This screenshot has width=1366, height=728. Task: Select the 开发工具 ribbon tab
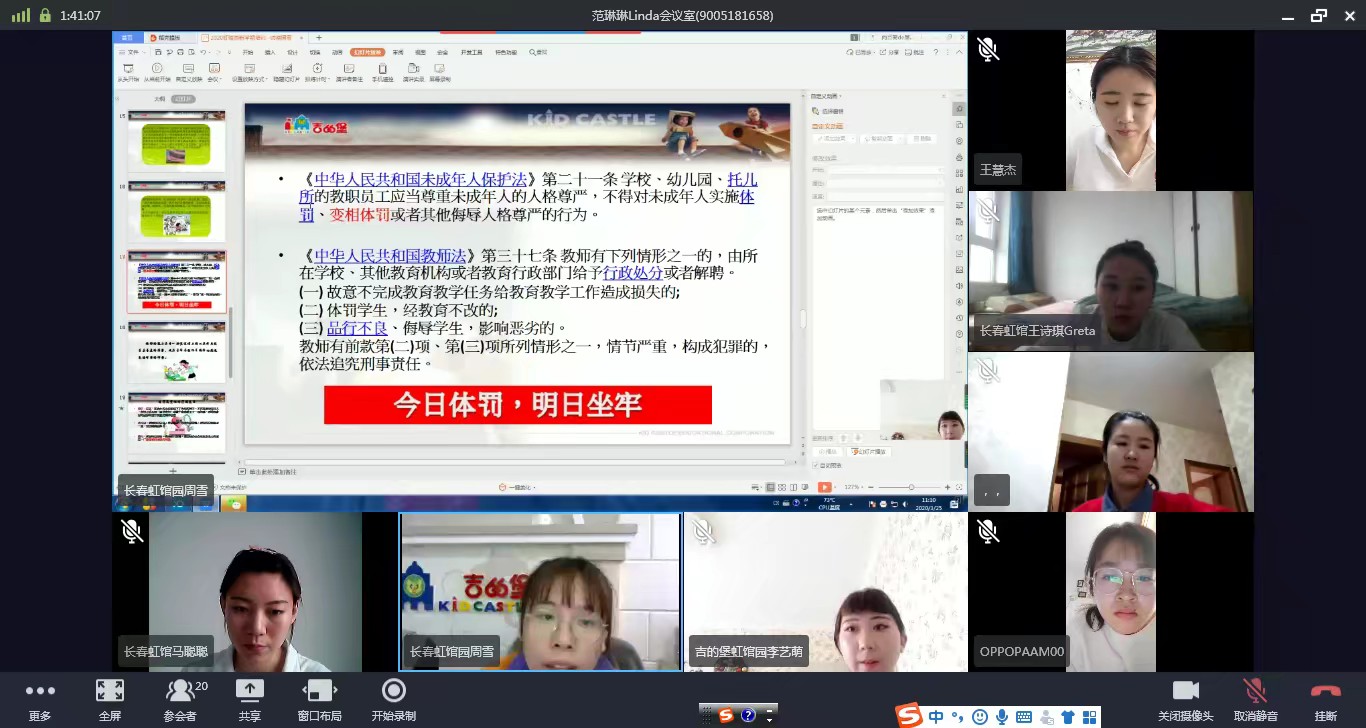[472, 52]
